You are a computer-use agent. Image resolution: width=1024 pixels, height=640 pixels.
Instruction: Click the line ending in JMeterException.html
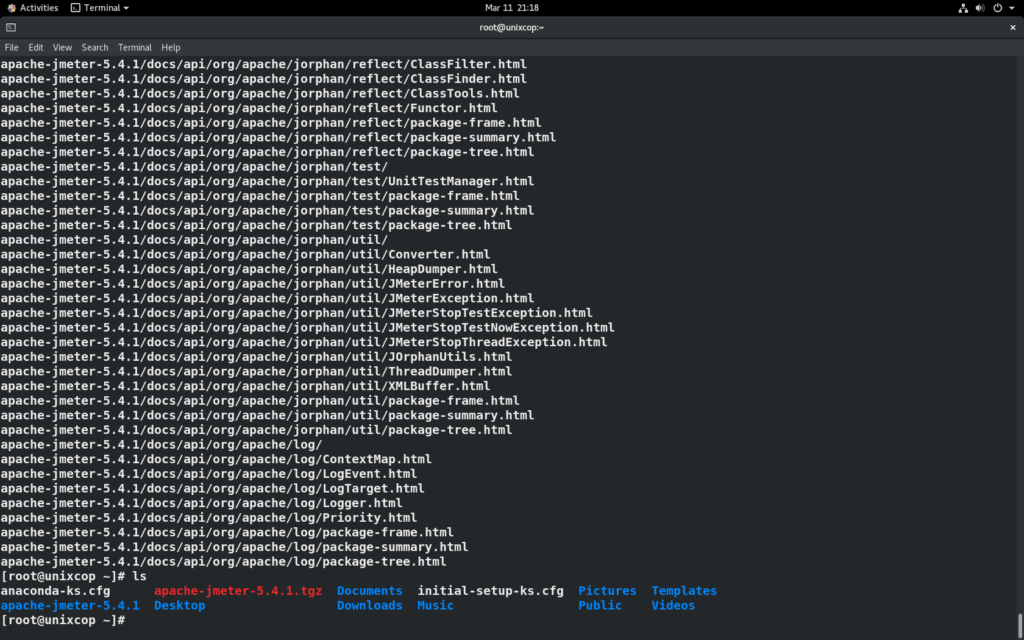tap(267, 298)
